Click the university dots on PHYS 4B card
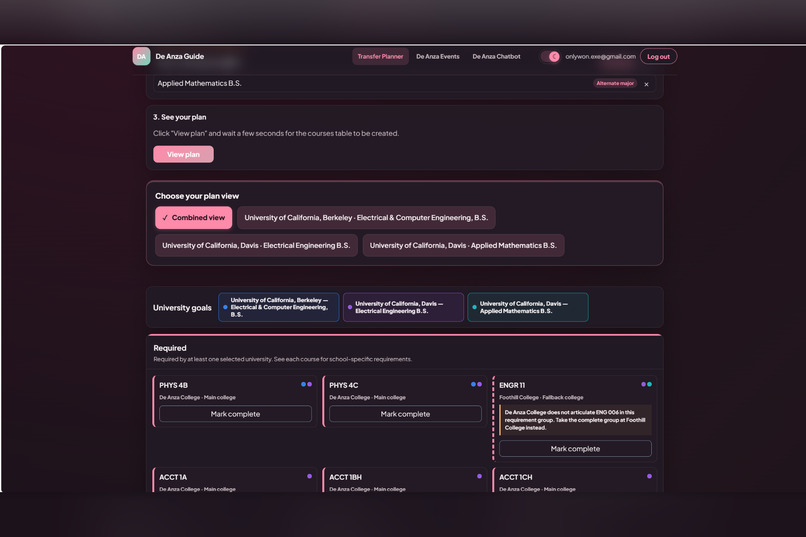 point(306,384)
